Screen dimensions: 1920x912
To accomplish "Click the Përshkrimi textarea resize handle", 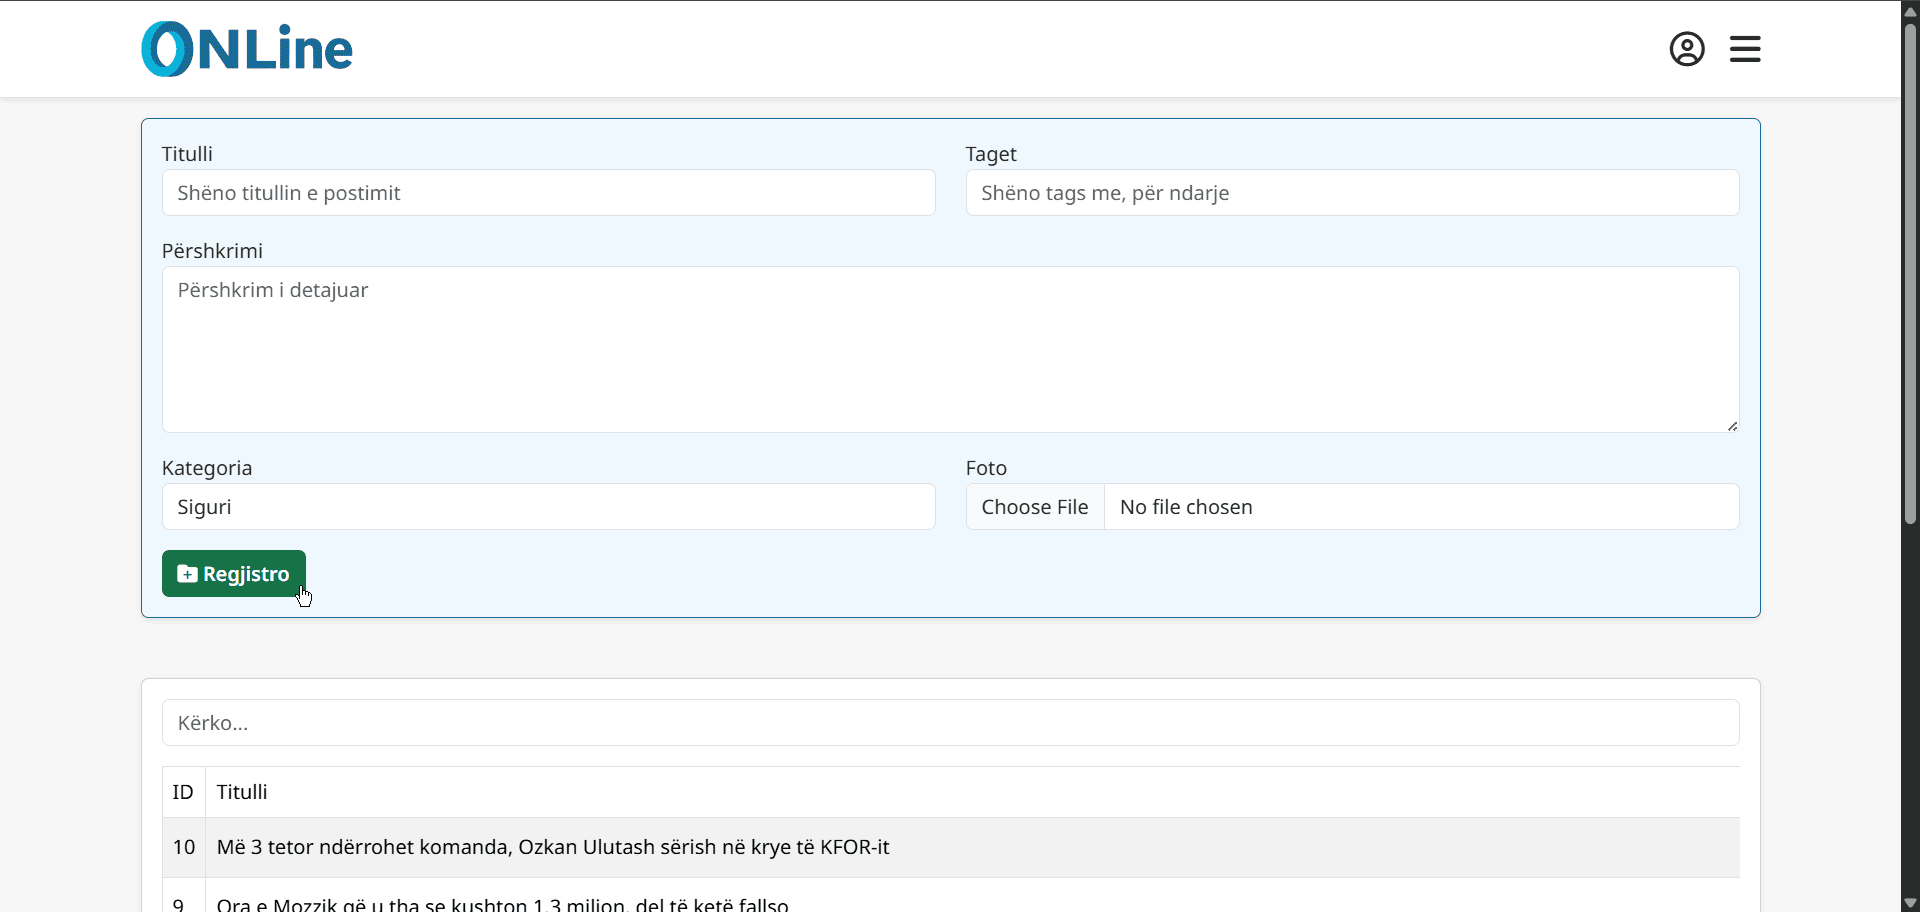I will click(1732, 426).
